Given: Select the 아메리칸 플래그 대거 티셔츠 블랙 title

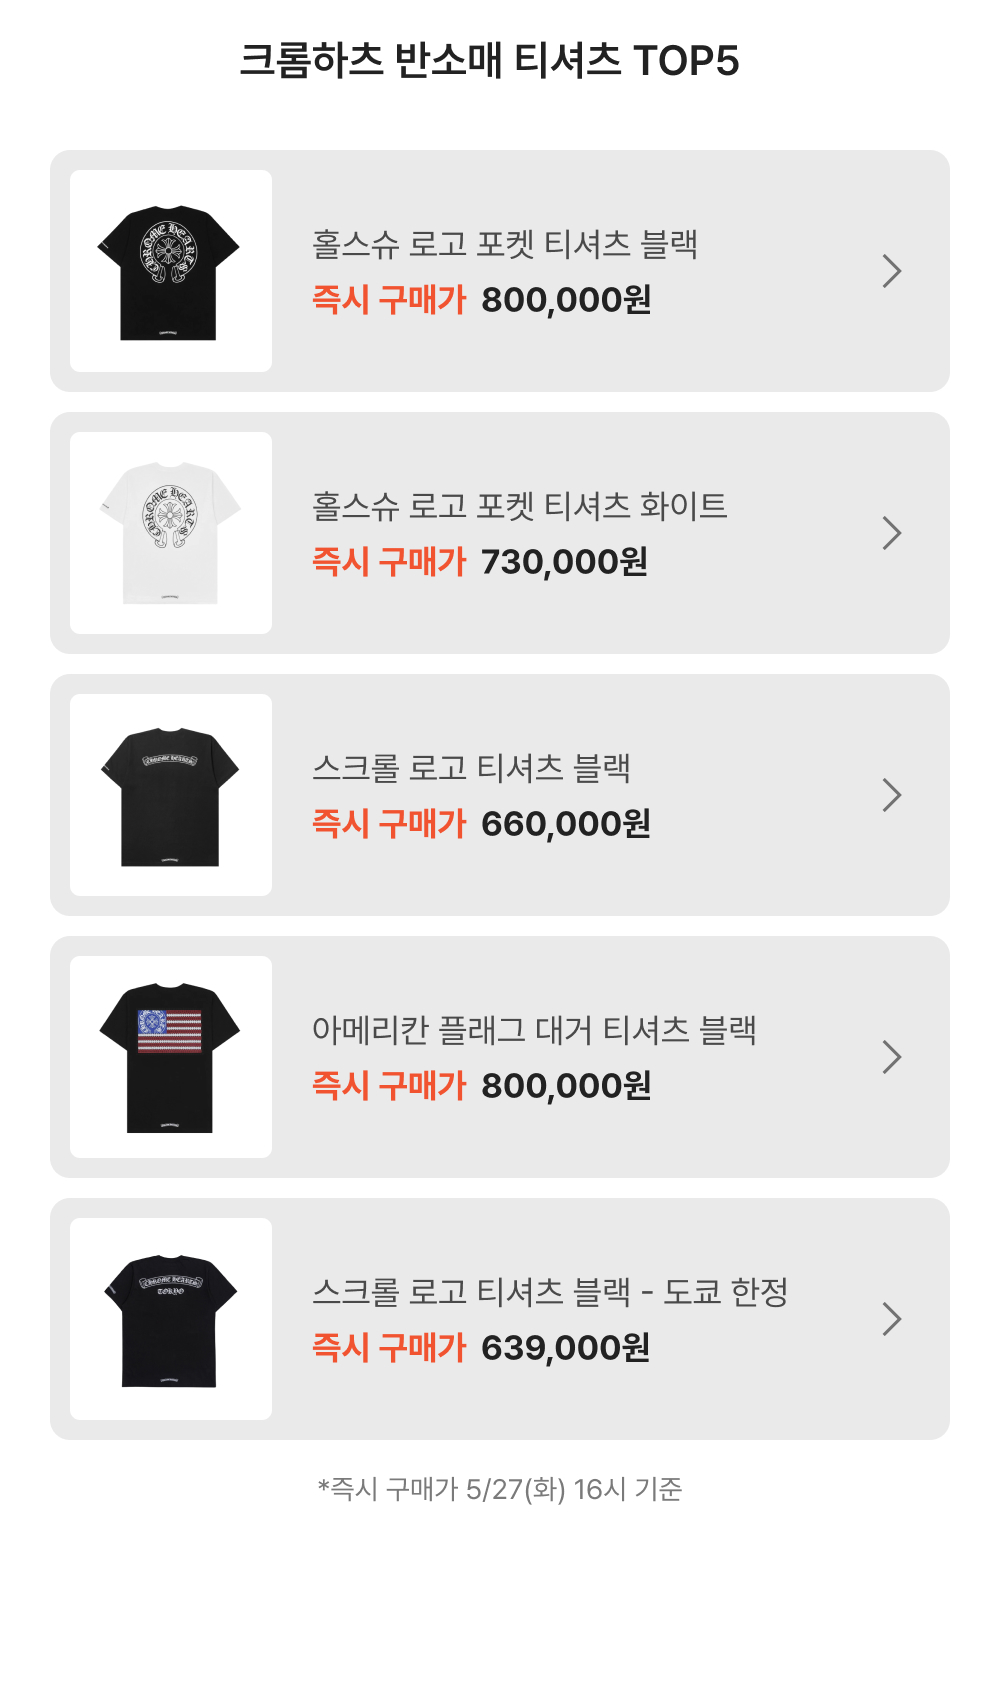Looking at the screenshot, I should coord(534,1030).
